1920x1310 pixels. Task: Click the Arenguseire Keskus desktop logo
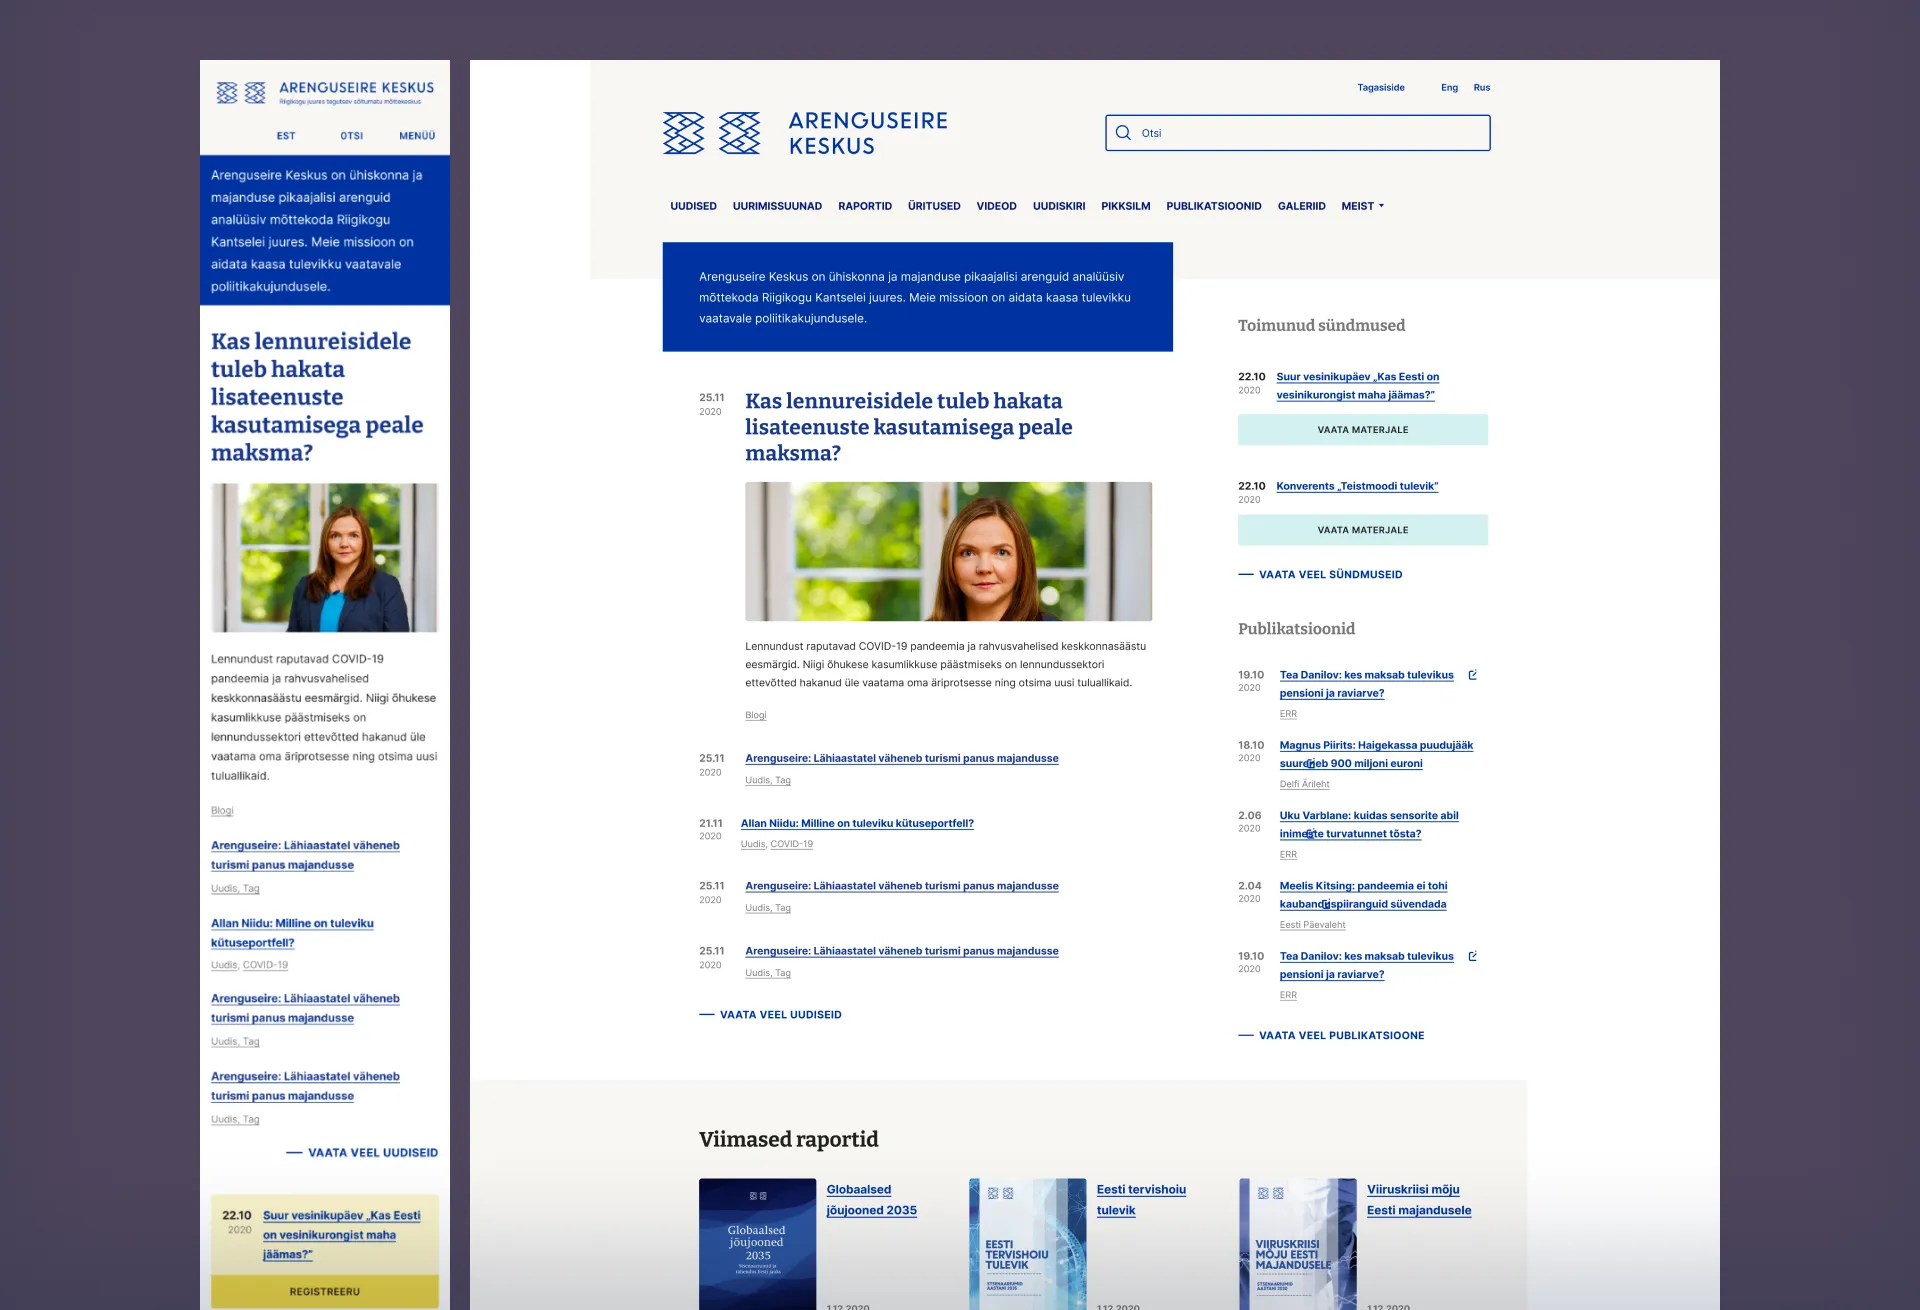pos(805,133)
